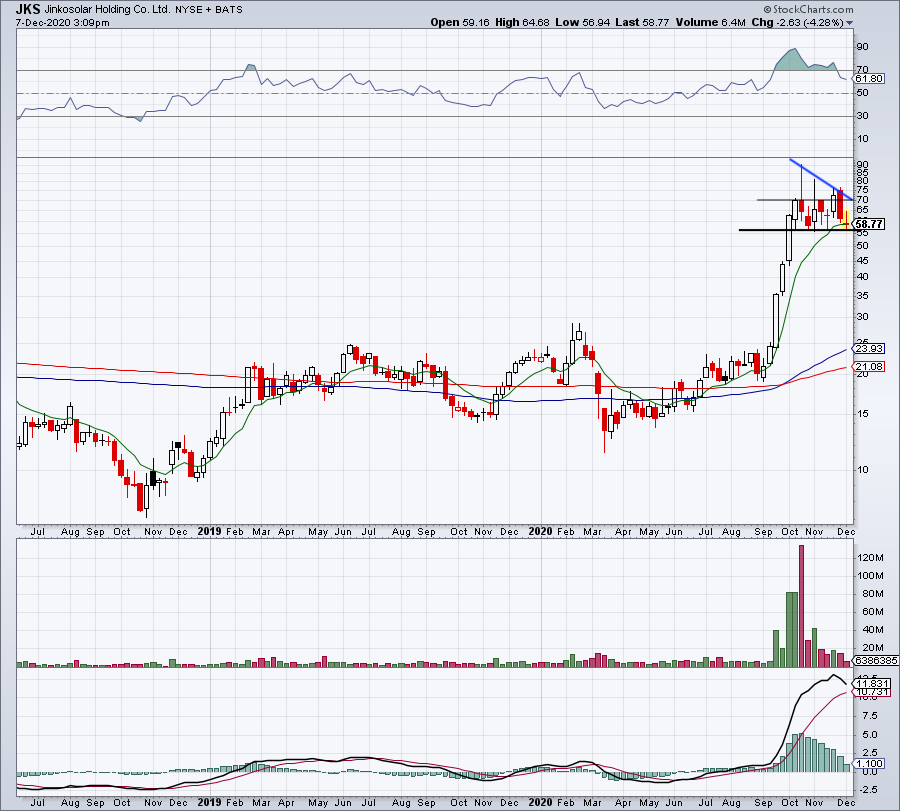Click the 100M volume axis label
The image size is (900, 811).
click(x=870, y=576)
